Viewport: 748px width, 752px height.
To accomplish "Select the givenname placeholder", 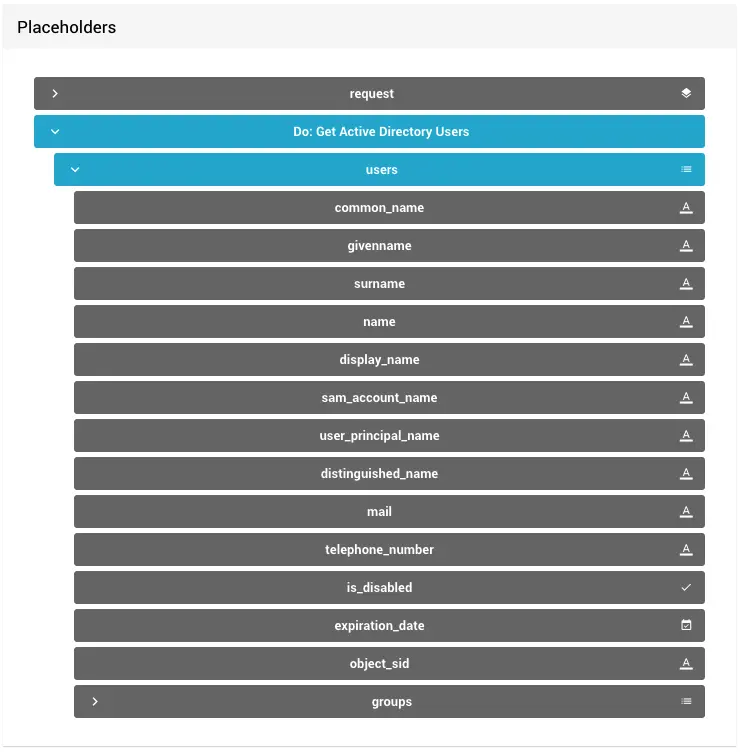I will tap(379, 246).
